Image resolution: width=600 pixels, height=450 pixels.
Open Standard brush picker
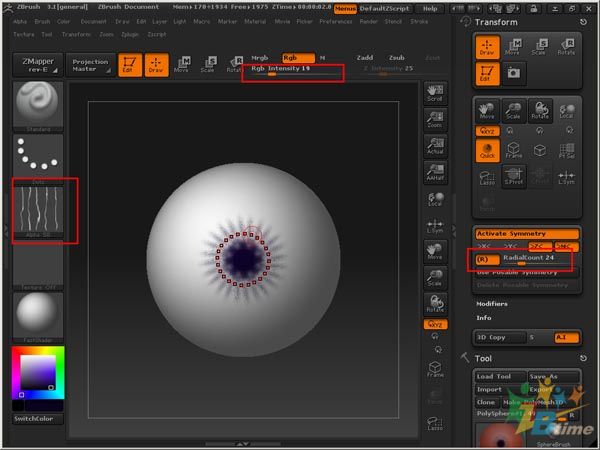click(x=38, y=107)
